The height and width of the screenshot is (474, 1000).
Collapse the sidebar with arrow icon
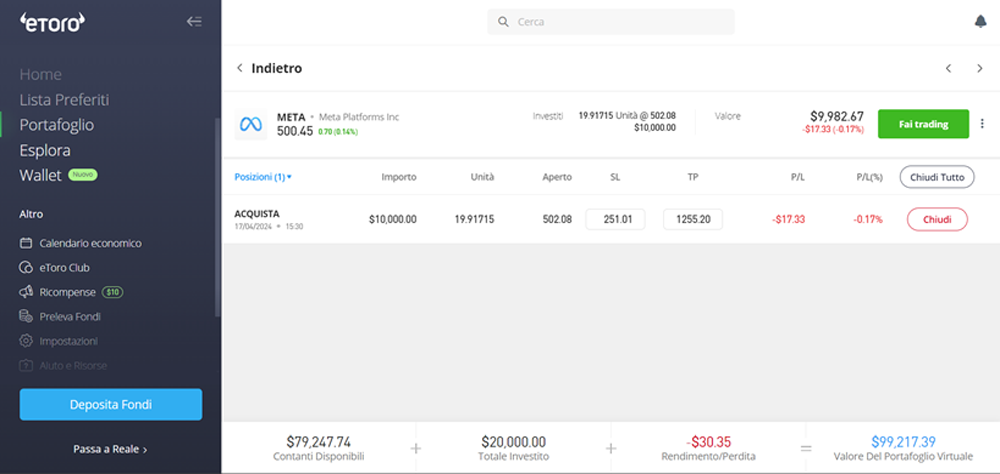194,22
